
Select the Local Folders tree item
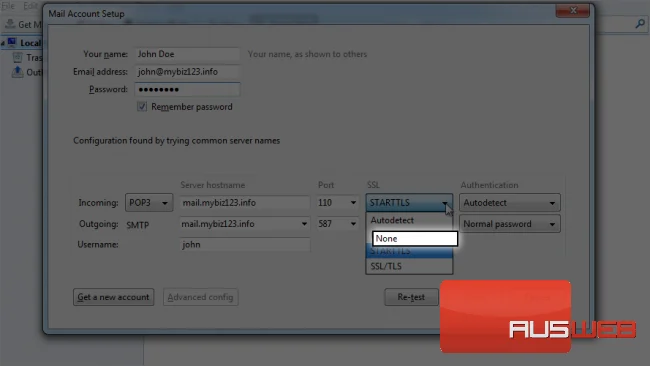[30, 43]
